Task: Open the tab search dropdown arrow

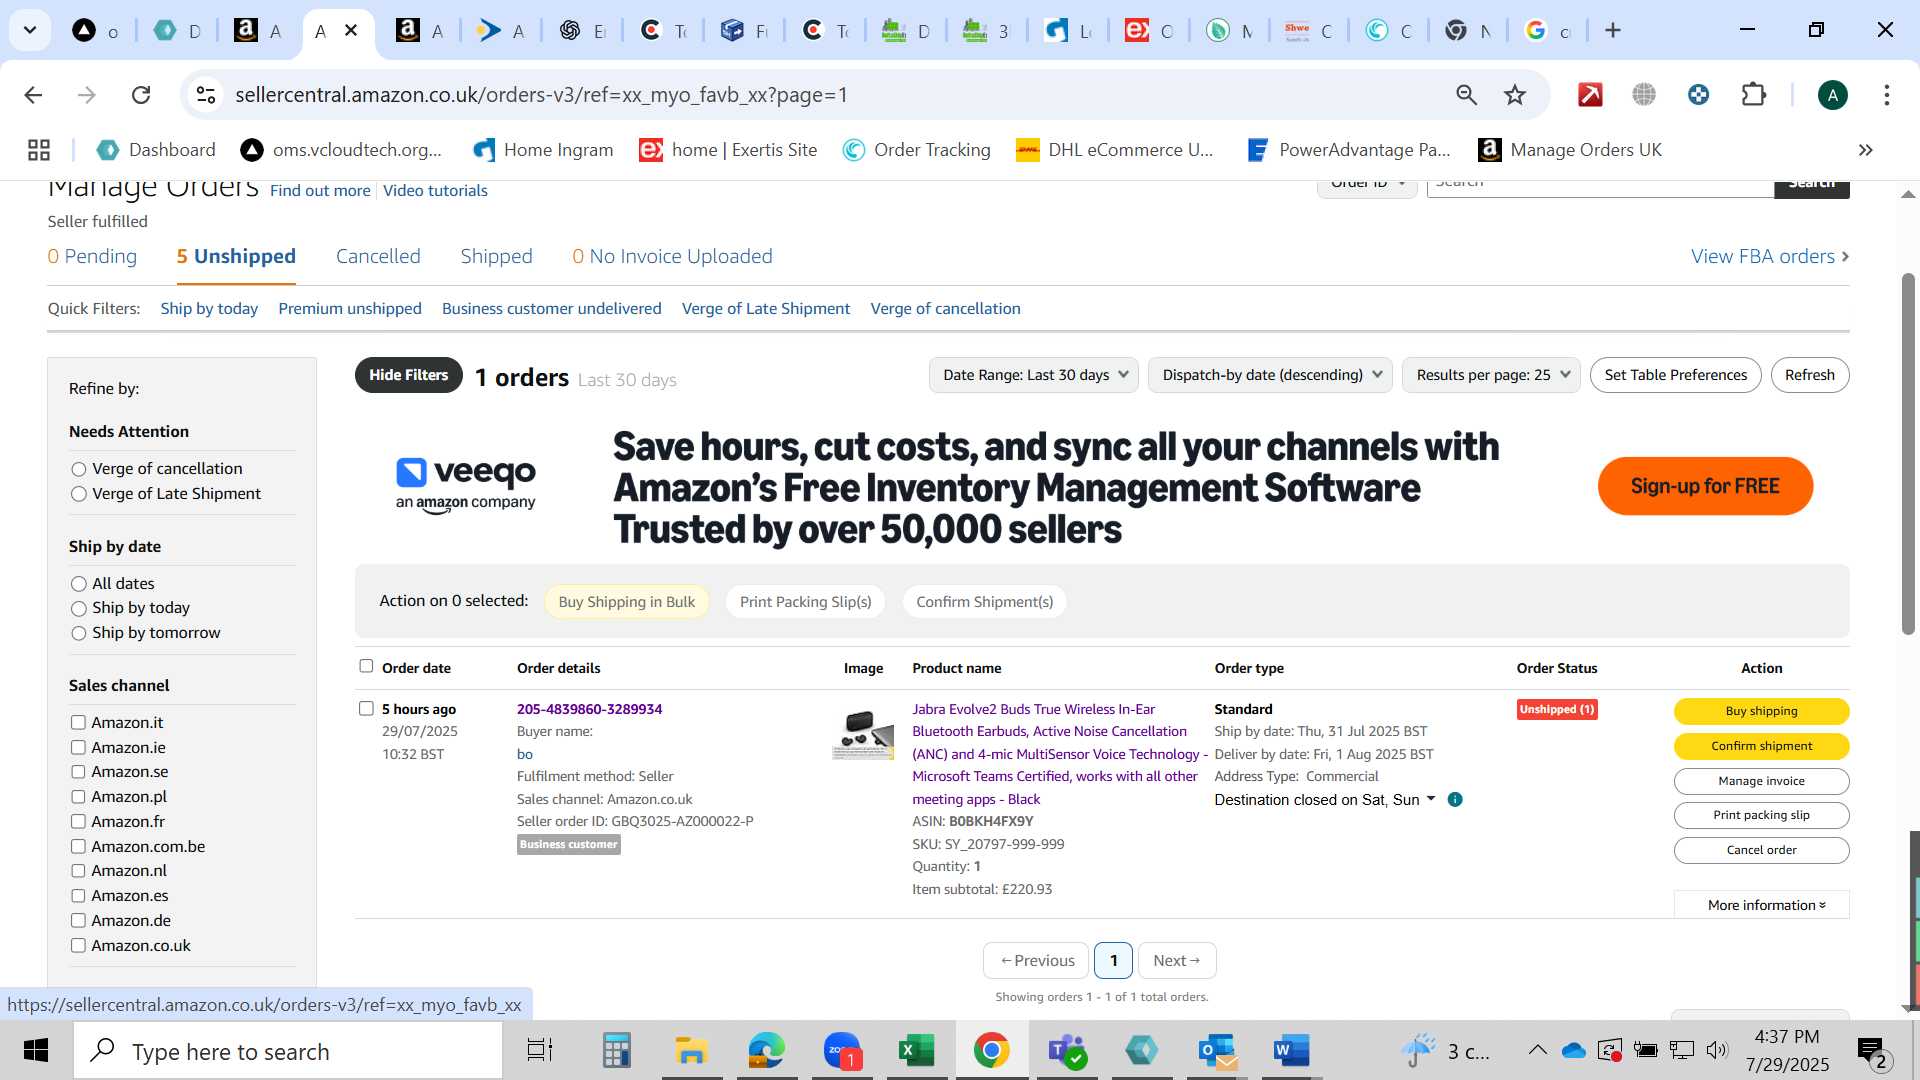Action: [x=30, y=30]
